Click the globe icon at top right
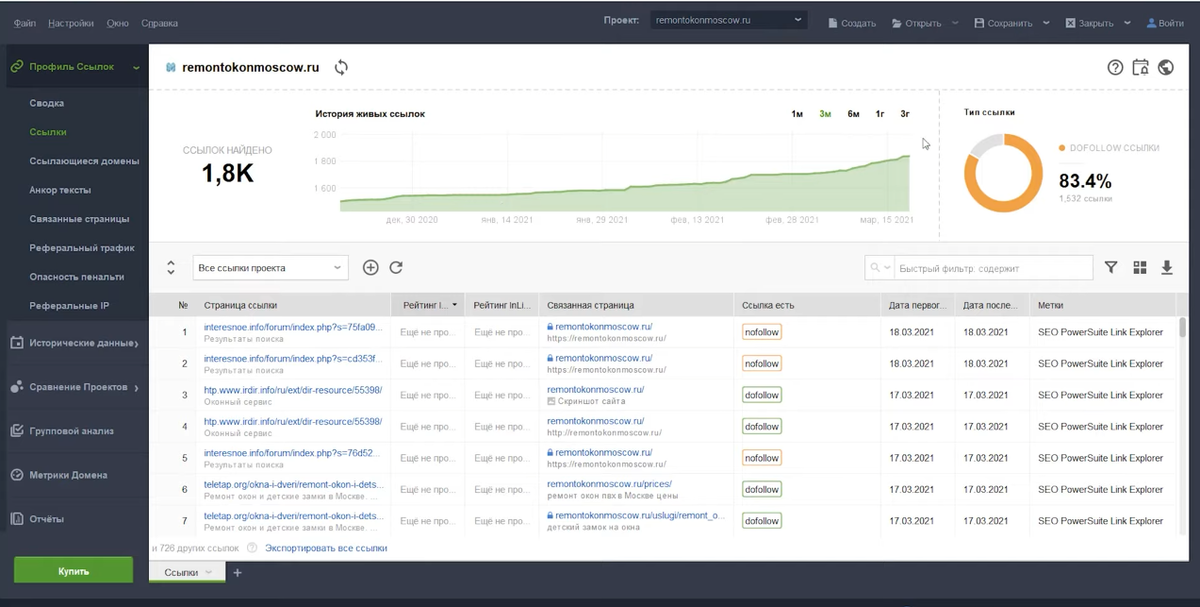The image size is (1200, 607). tap(1165, 68)
